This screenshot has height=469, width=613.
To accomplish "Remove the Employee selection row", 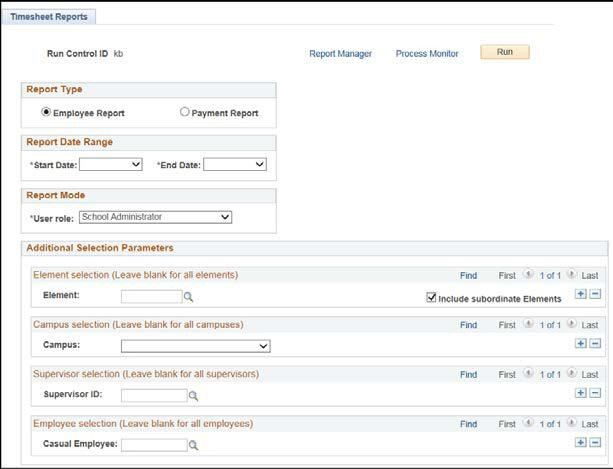I will click(x=595, y=442).
